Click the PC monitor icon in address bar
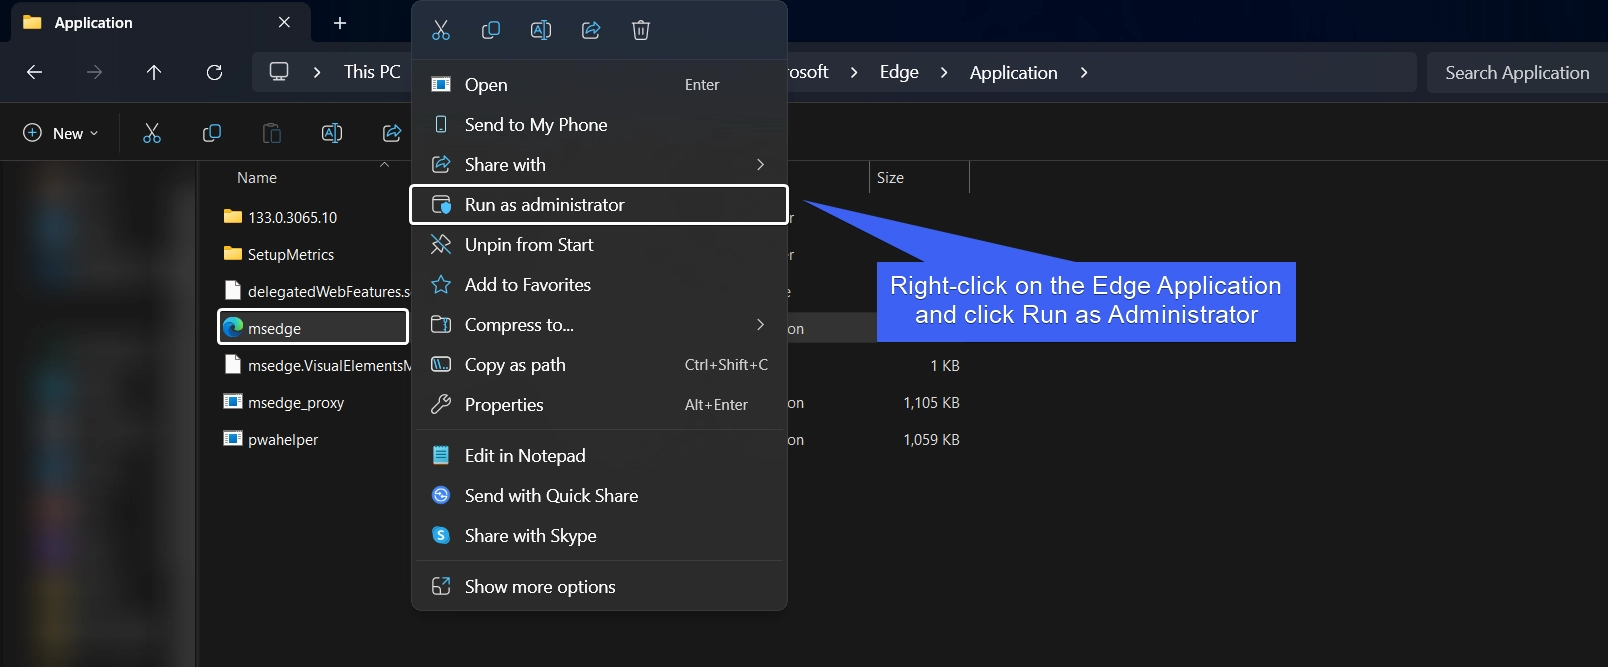Screen dimensions: 1608x667 tap(279, 72)
